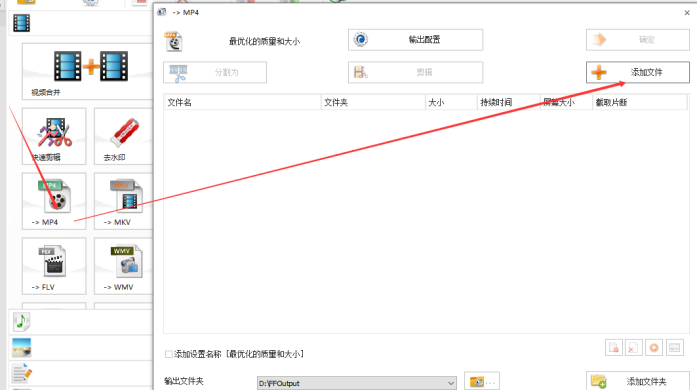
Task: Open the 去水印 watermark removal tool
Action: pos(123,136)
